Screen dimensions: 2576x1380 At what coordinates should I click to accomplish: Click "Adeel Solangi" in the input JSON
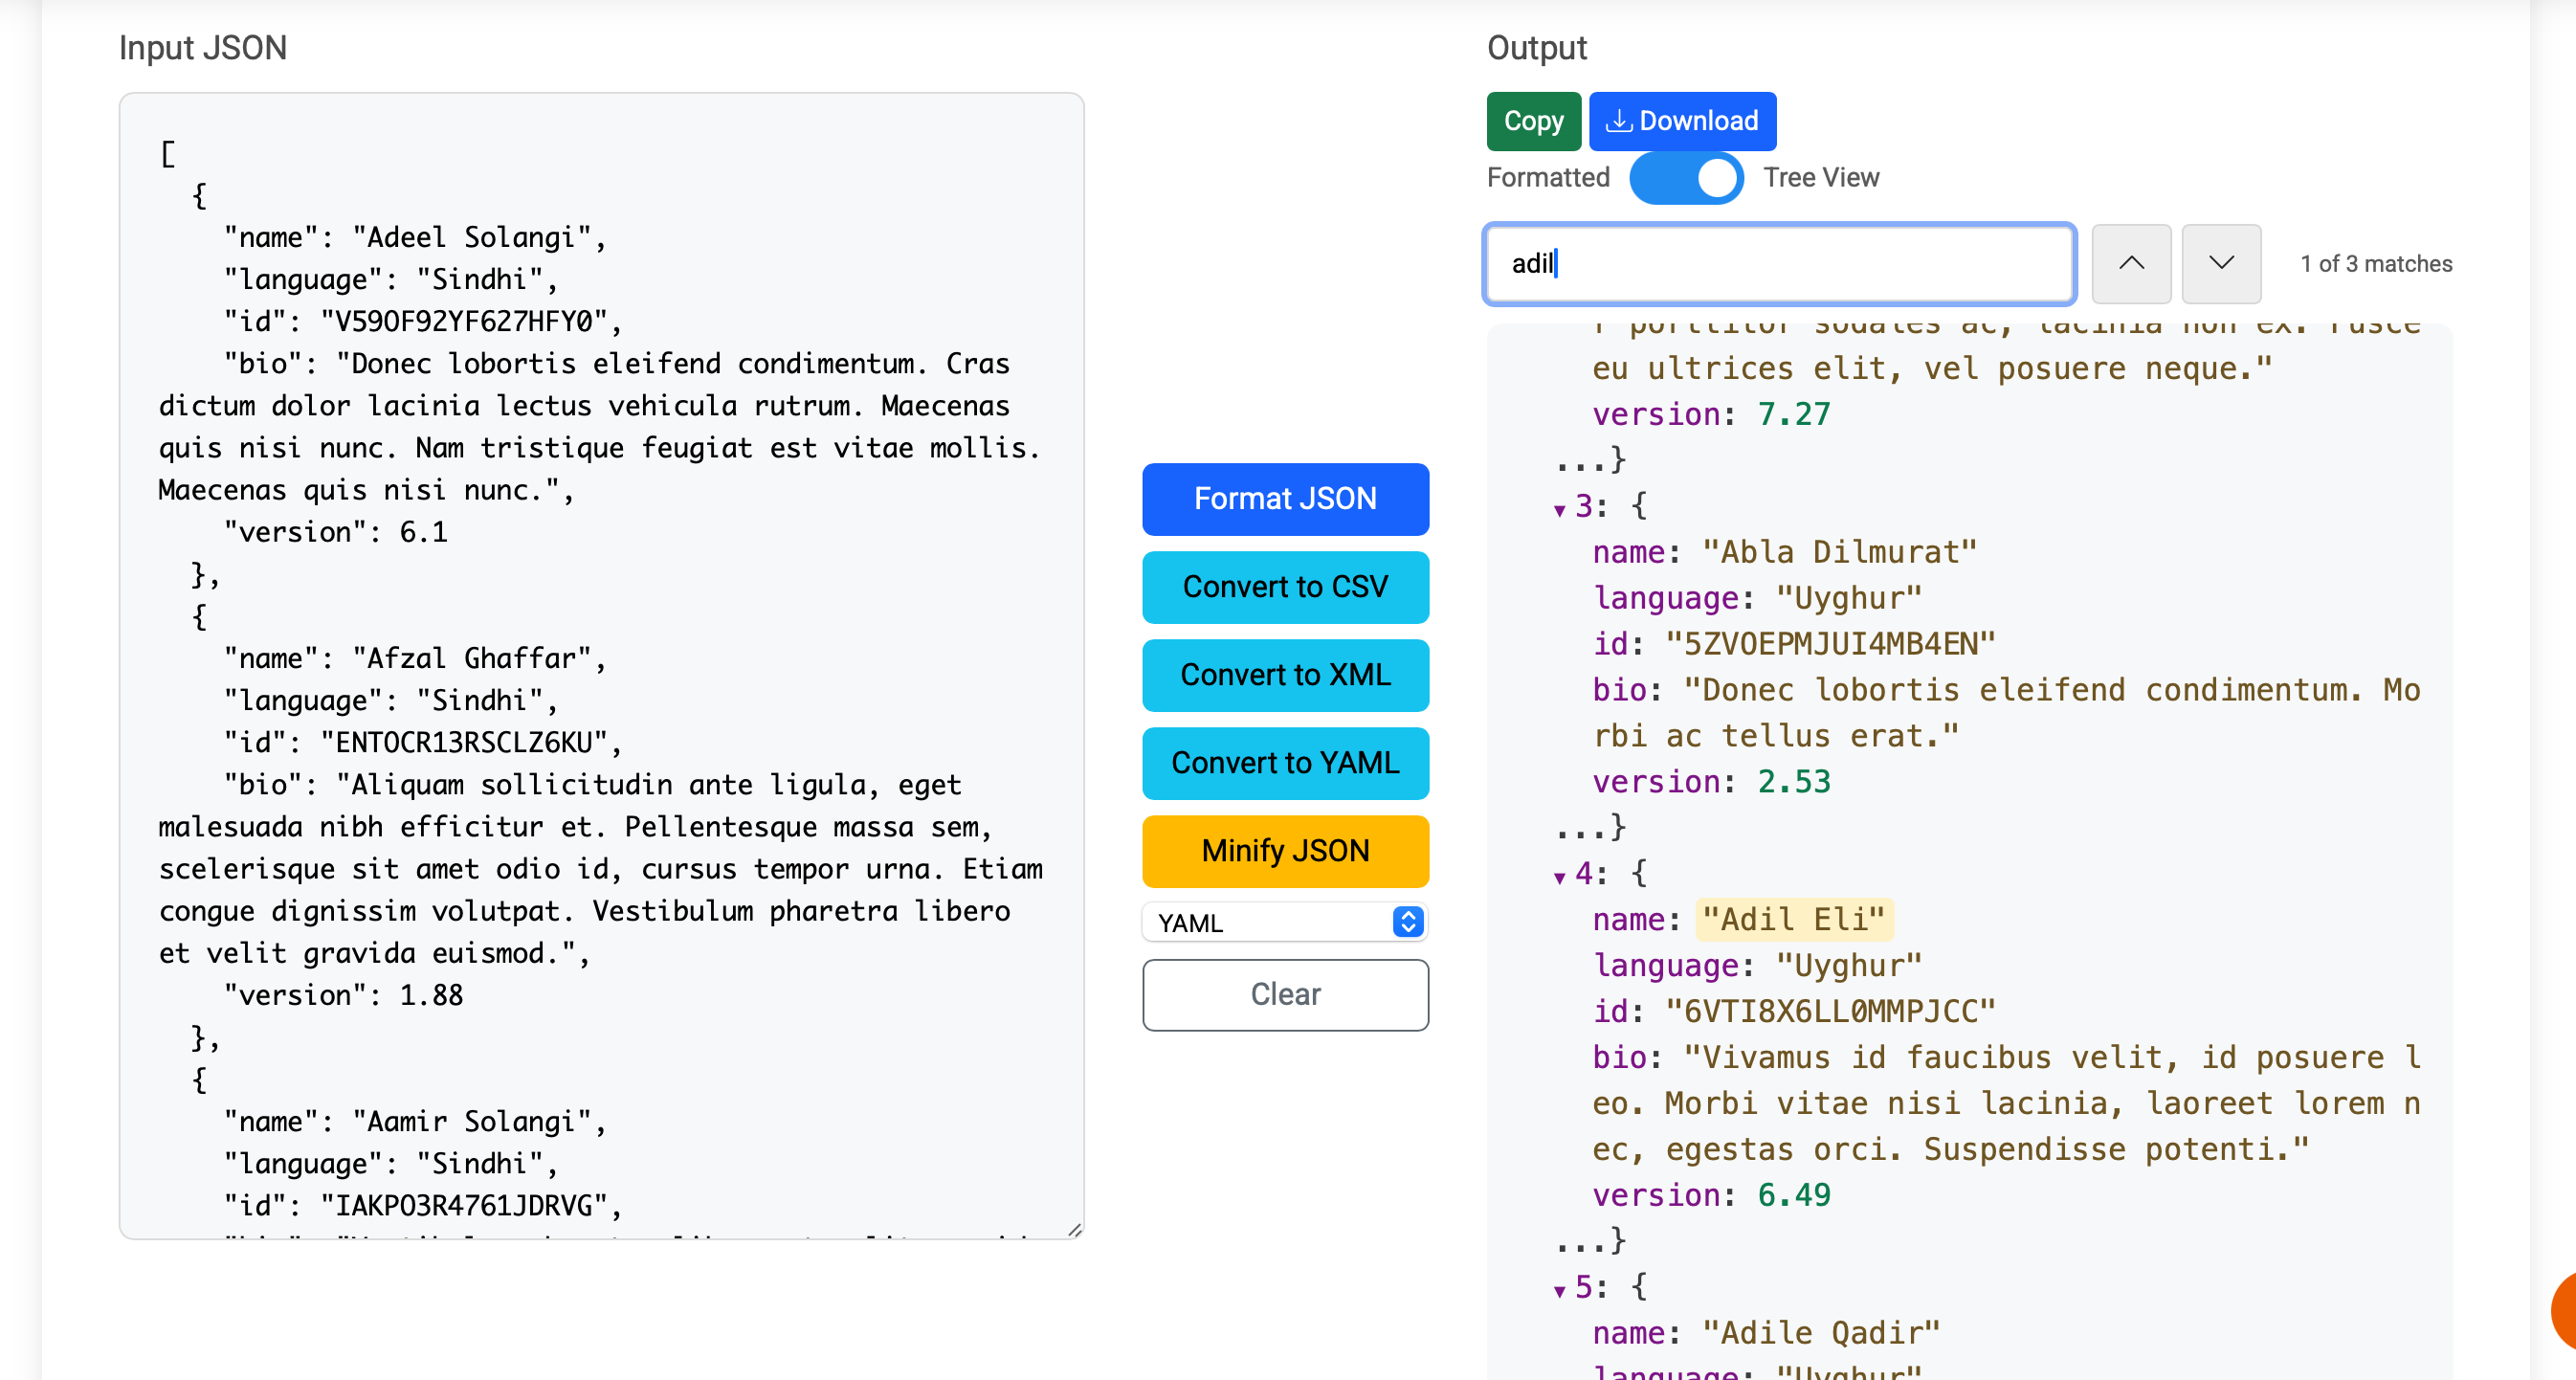click(471, 237)
